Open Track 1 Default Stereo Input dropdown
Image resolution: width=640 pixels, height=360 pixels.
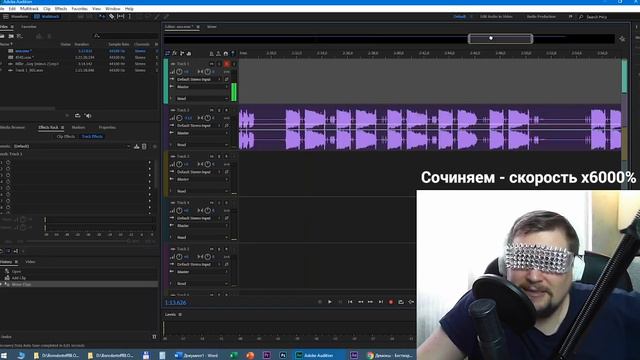tap(199, 79)
